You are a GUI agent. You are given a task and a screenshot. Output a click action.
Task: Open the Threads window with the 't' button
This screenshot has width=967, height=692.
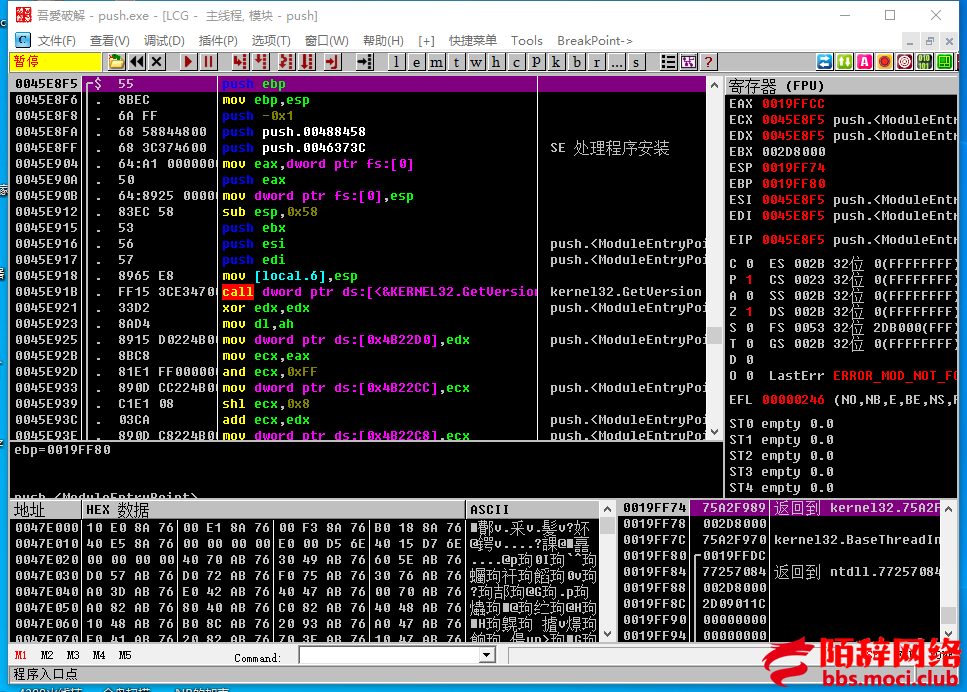pos(456,62)
